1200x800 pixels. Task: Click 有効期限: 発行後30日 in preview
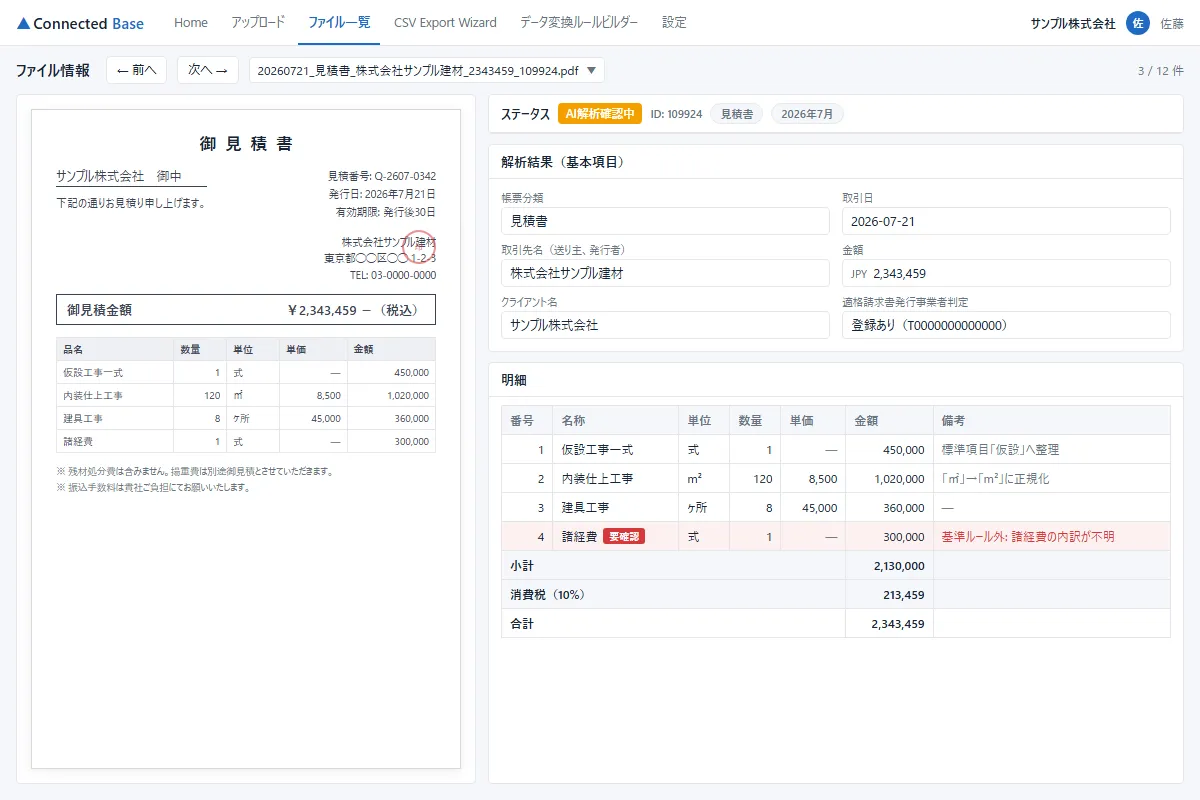click(x=385, y=212)
